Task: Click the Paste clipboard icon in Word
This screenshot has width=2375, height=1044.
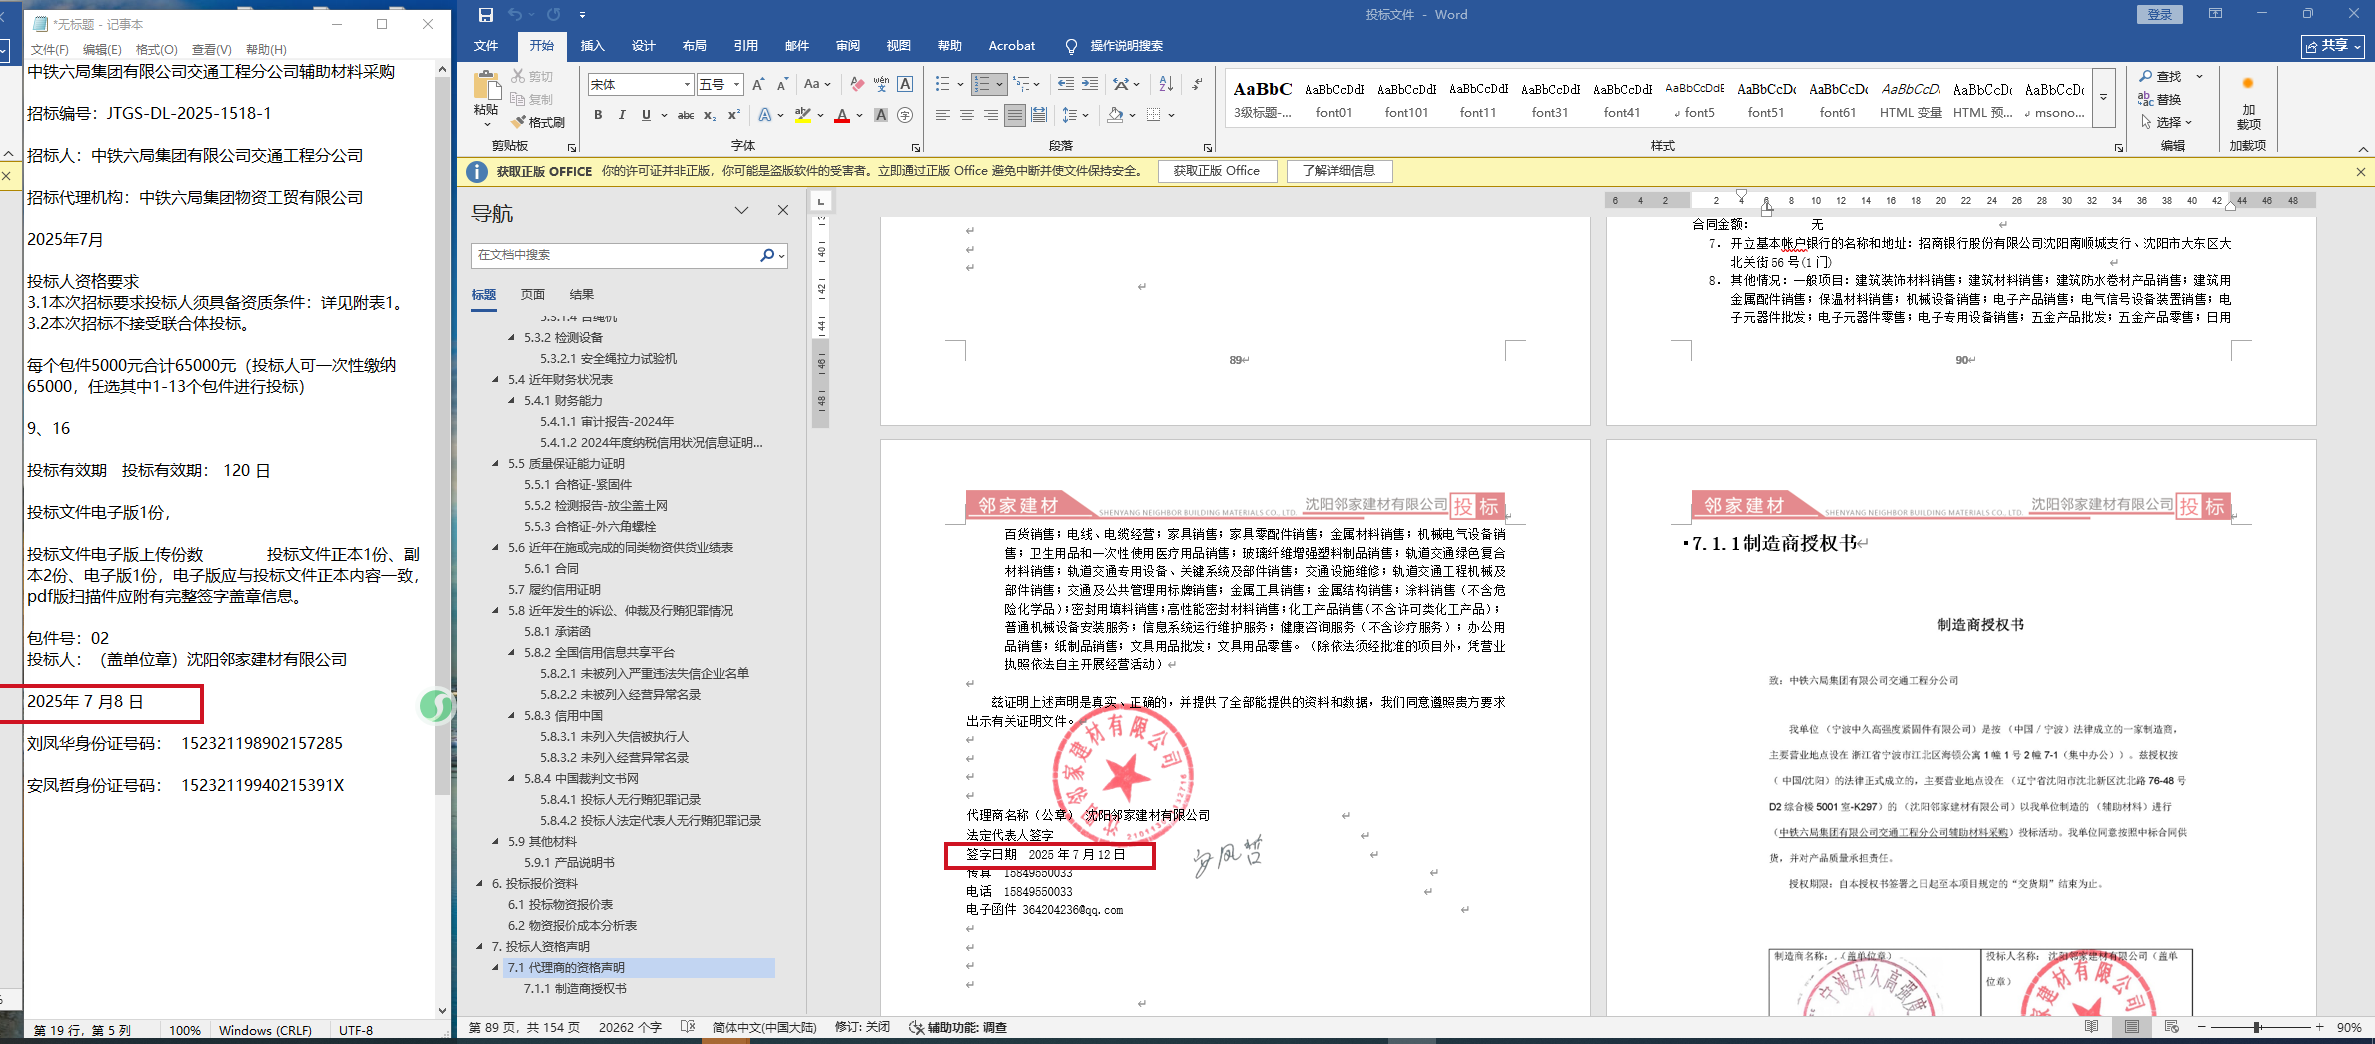Action: [486, 86]
